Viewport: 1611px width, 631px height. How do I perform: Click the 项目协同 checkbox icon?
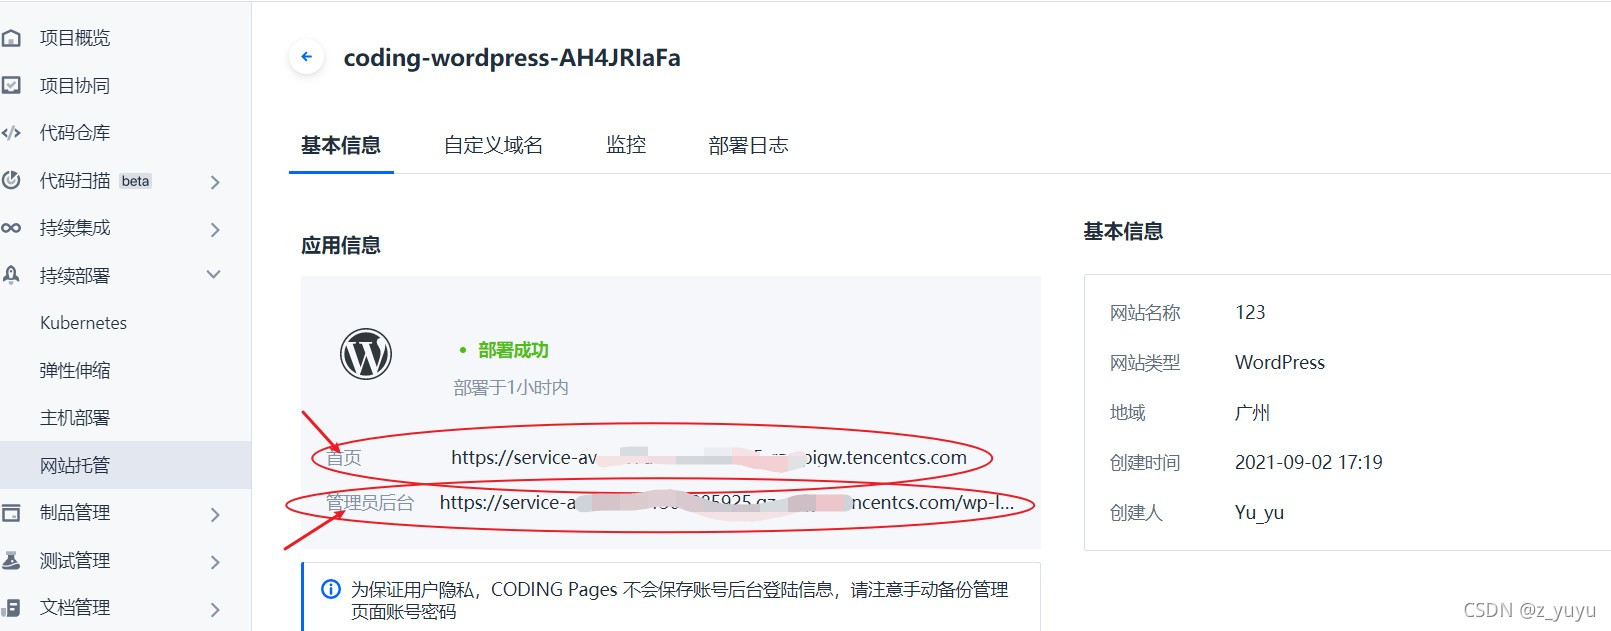coord(11,85)
